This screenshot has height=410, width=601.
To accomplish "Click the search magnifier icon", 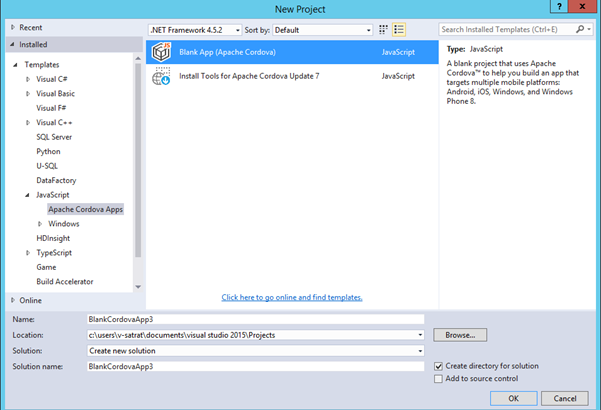I will point(580,29).
